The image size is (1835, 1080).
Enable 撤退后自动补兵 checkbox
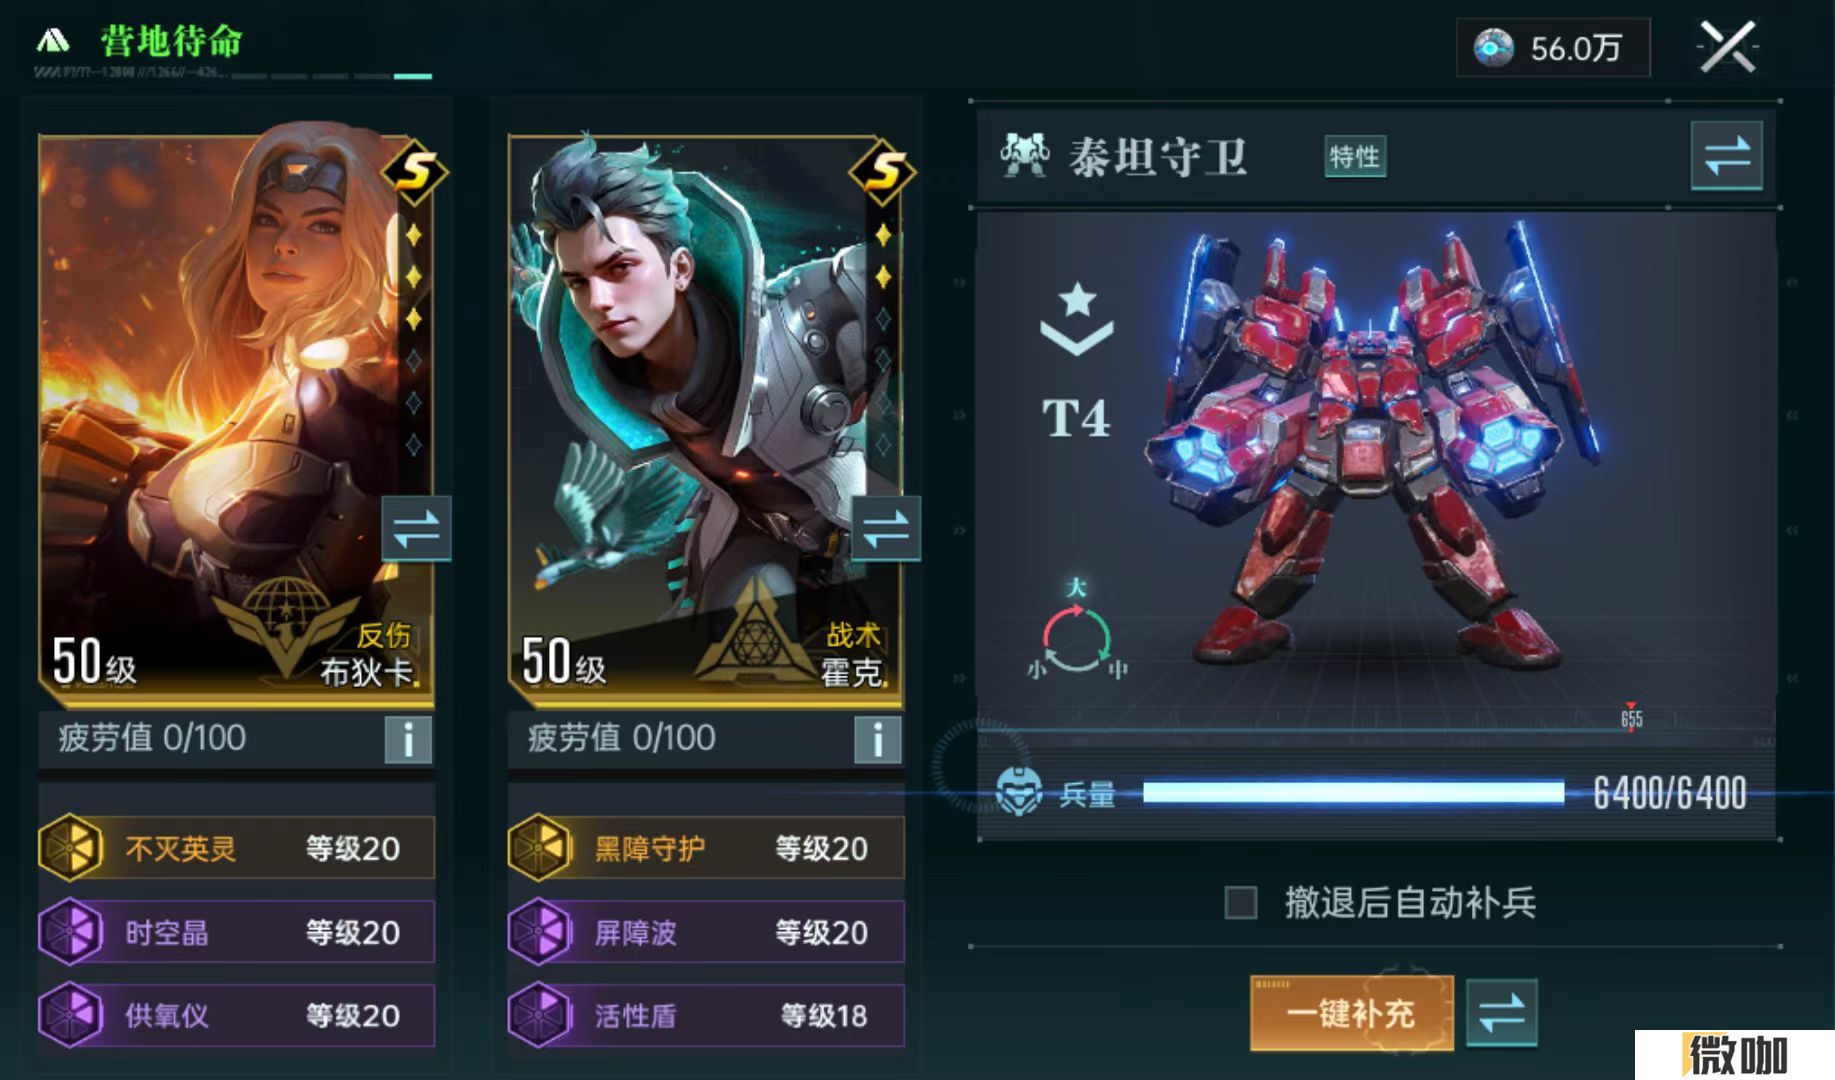(1241, 903)
